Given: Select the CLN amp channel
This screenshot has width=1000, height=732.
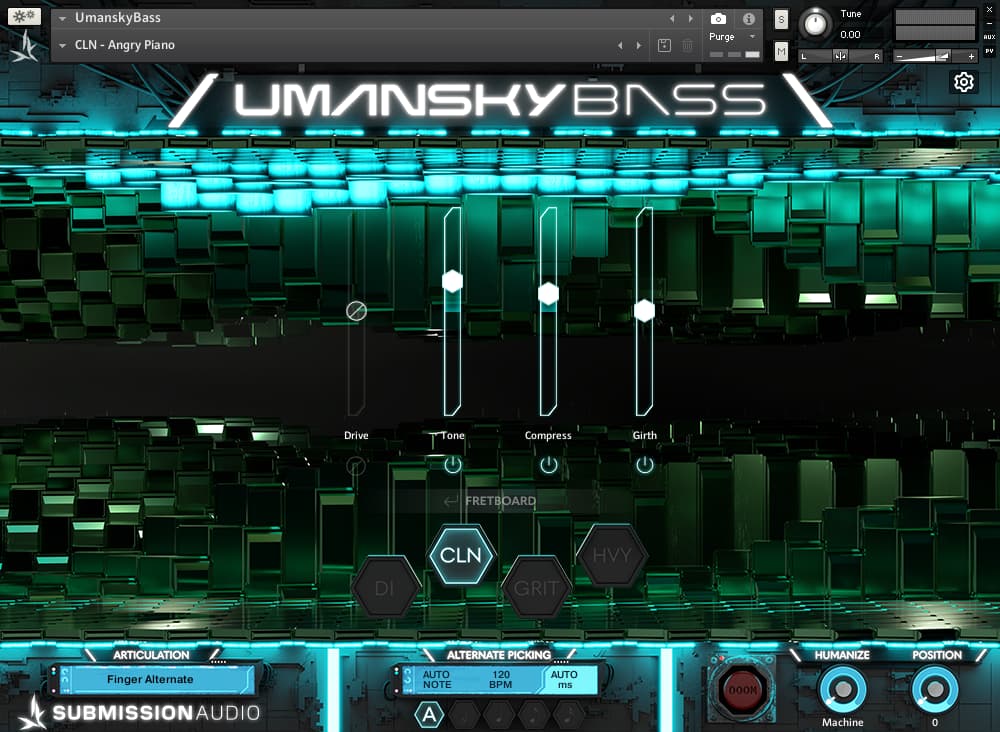Looking at the screenshot, I should click(x=461, y=555).
